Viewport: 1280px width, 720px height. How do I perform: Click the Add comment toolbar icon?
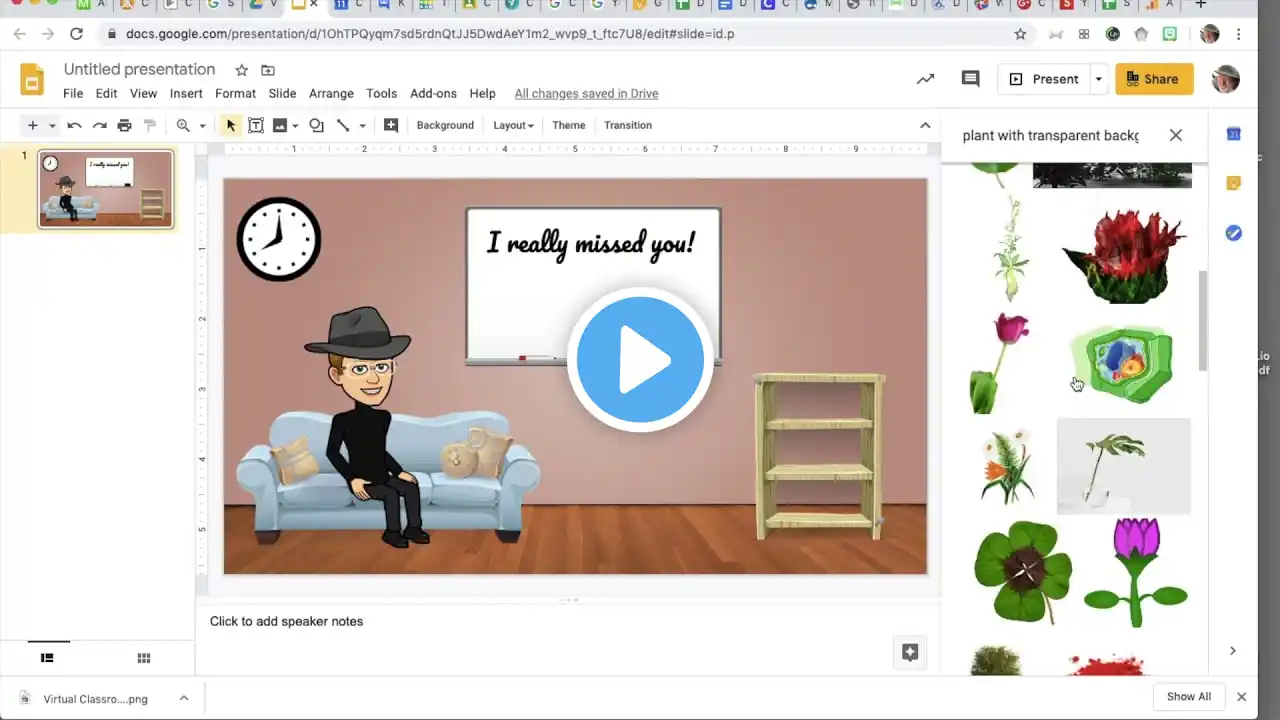tap(391, 125)
